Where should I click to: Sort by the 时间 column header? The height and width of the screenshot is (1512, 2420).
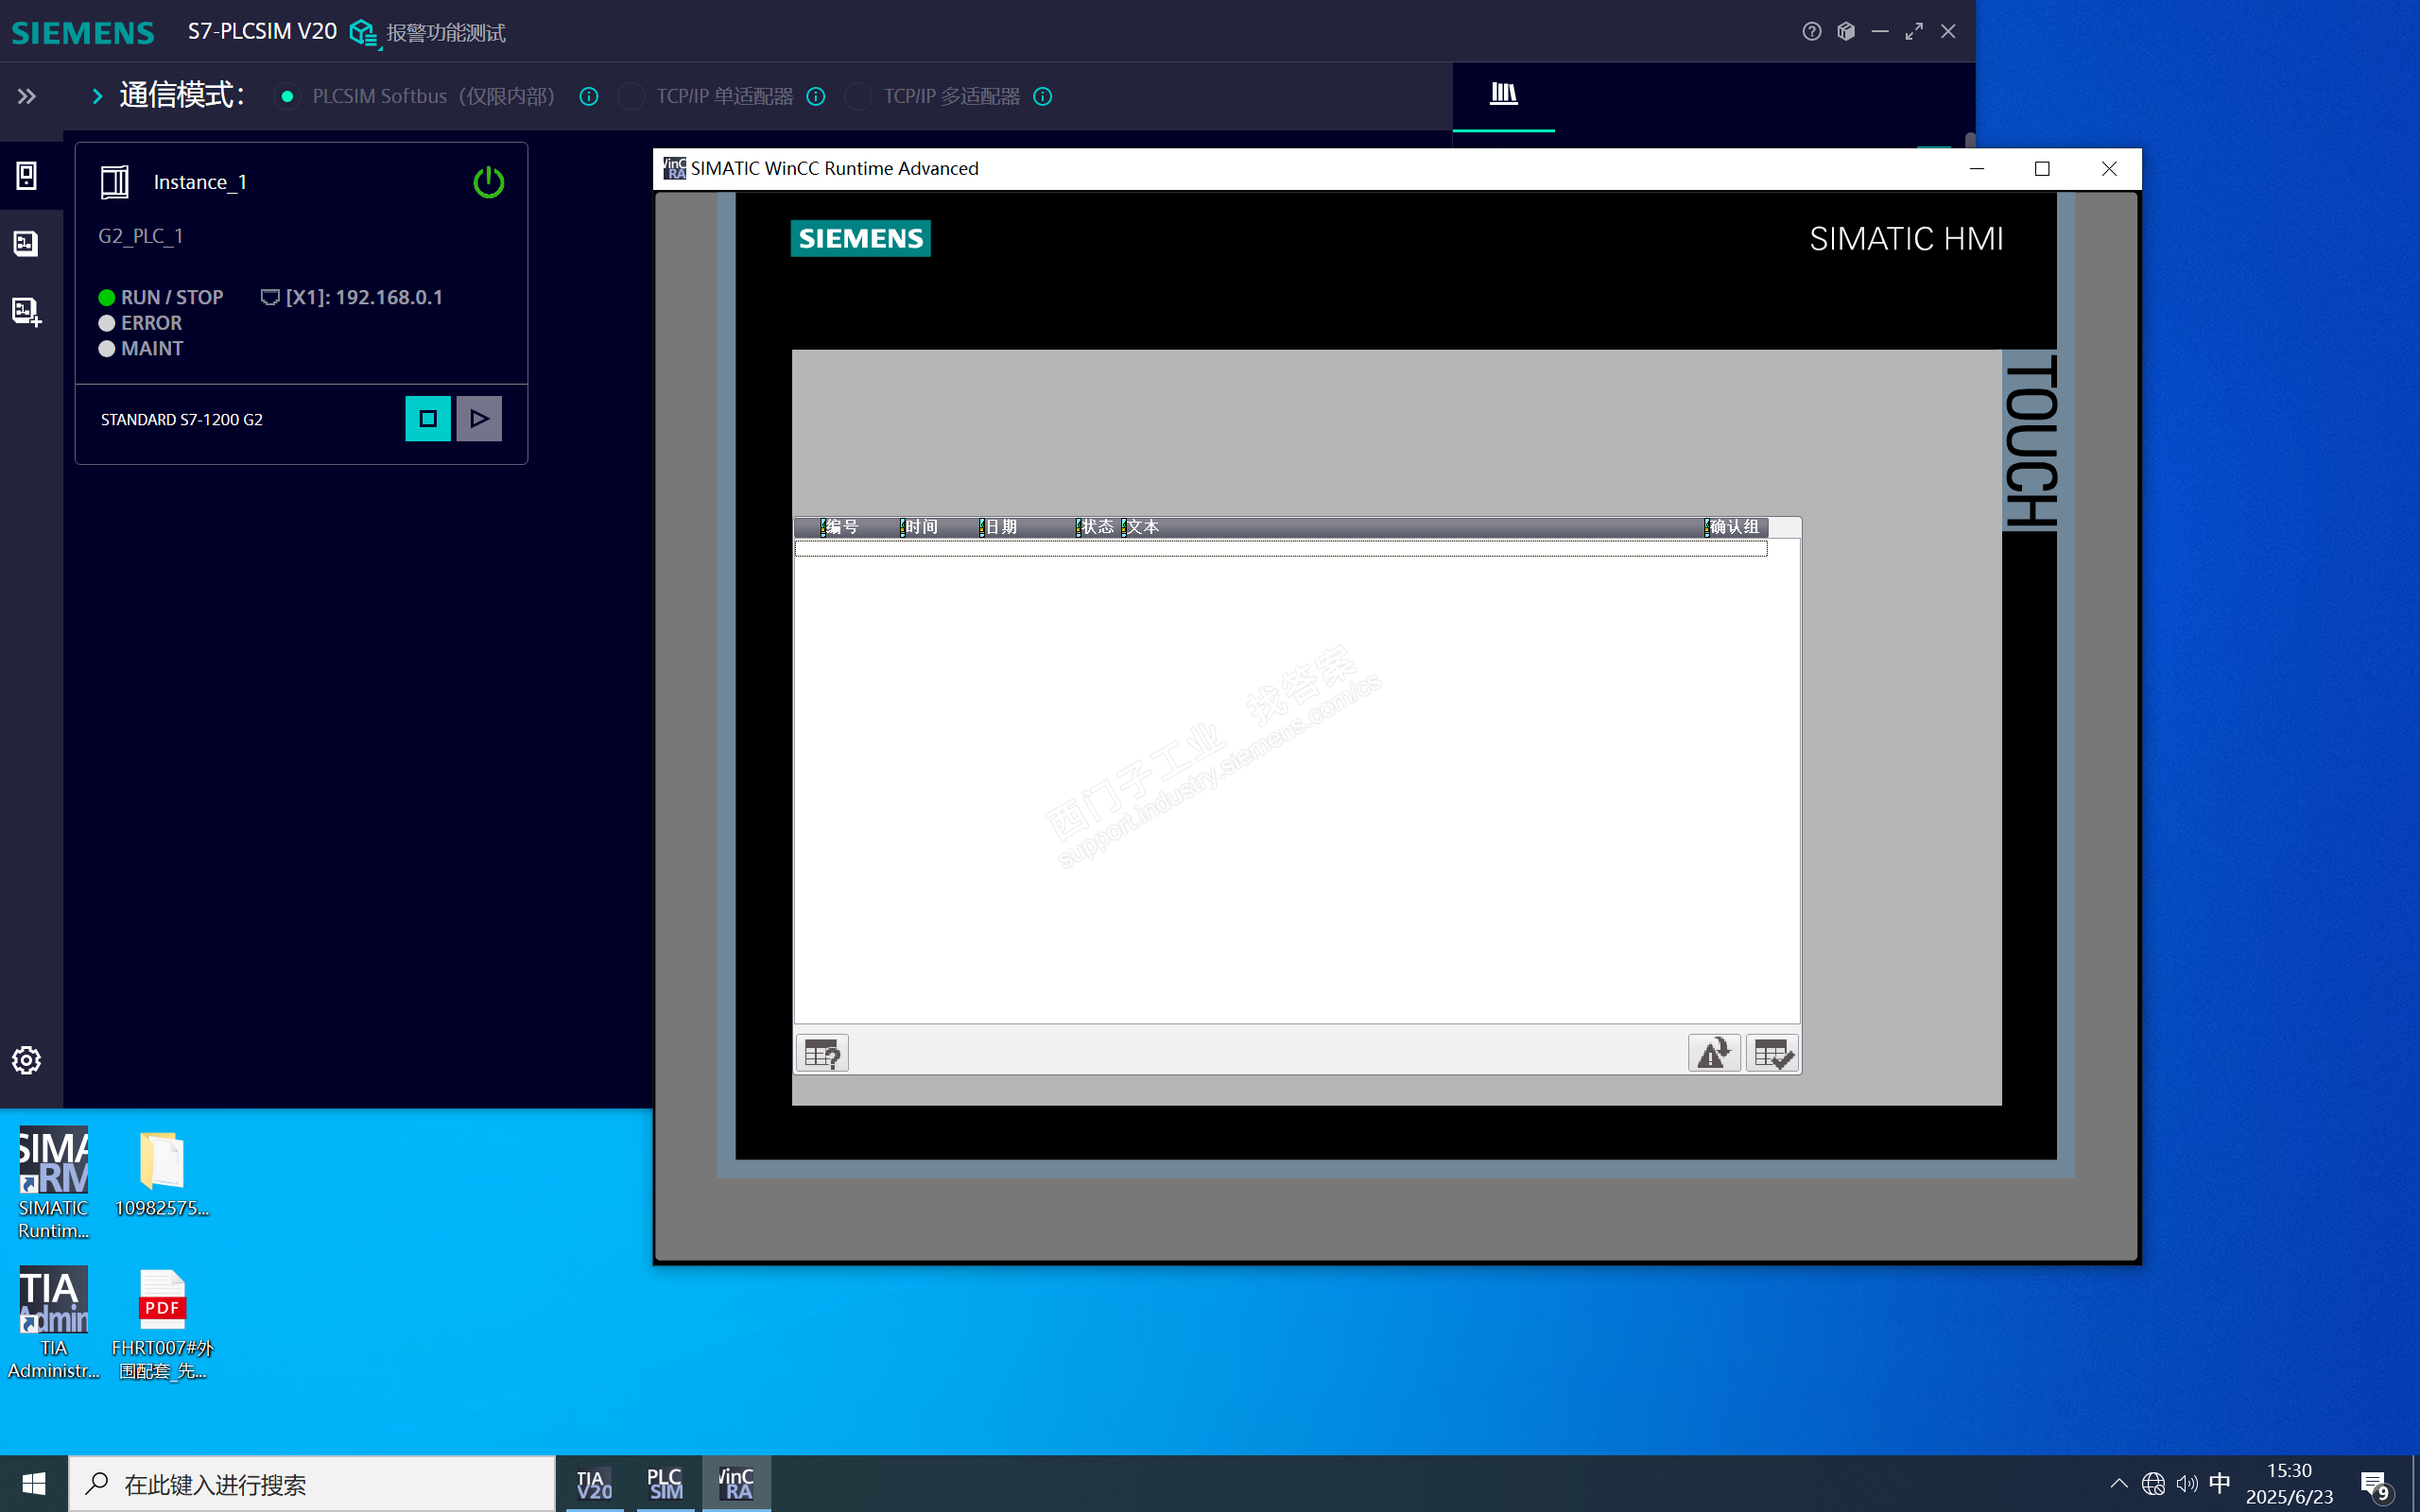pyautogui.click(x=922, y=527)
